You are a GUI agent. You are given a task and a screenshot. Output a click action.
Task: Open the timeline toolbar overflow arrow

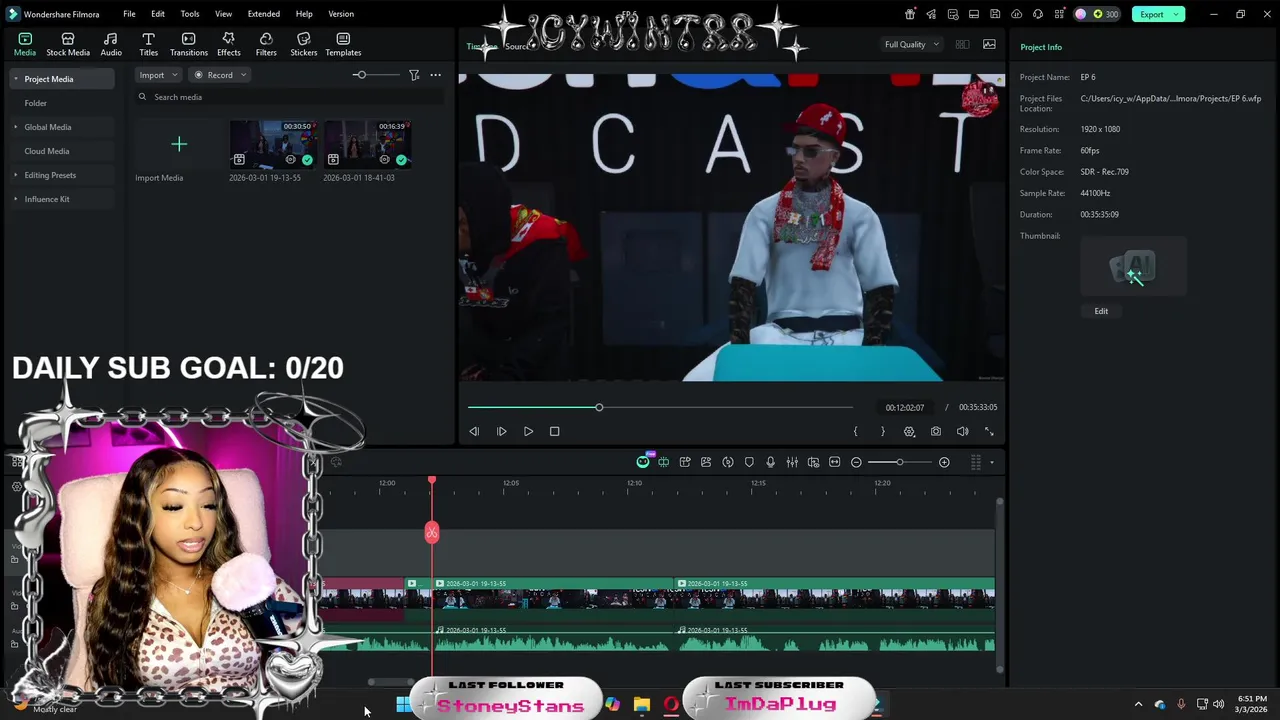992,462
